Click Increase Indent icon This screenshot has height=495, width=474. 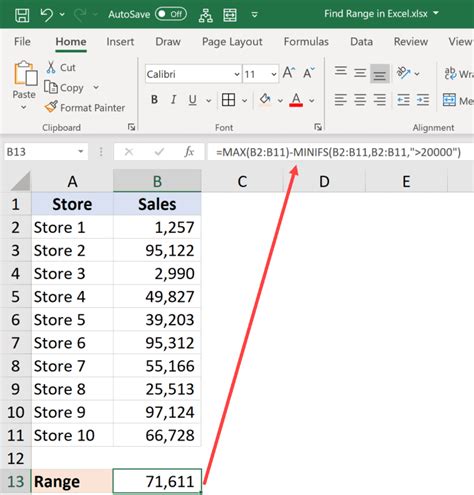tap(423, 100)
